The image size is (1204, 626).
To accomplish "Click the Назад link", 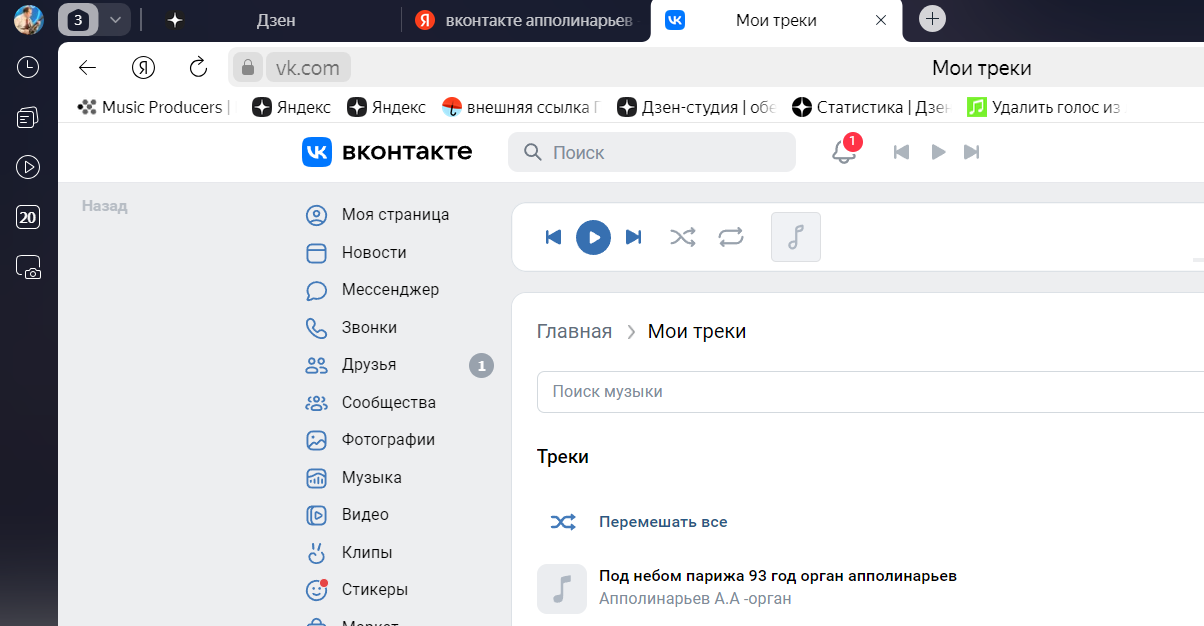I will [x=105, y=206].
